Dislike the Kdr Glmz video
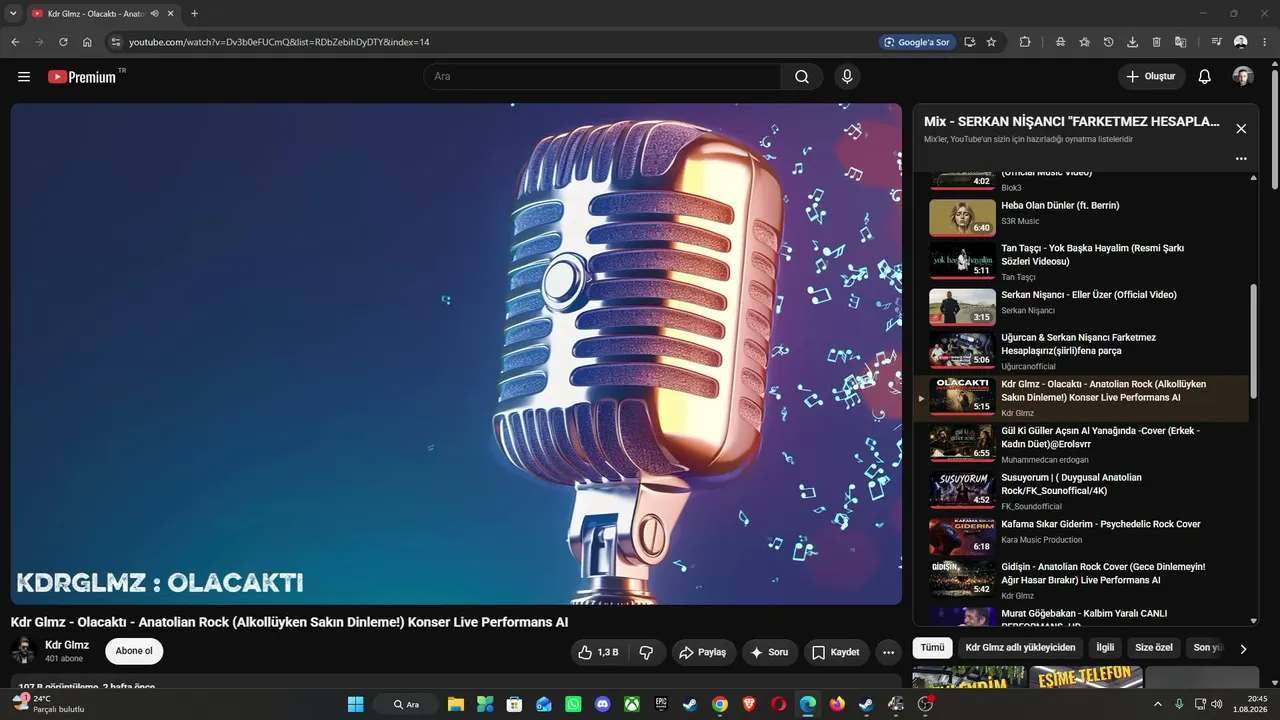This screenshot has height=720, width=1280. (646, 652)
